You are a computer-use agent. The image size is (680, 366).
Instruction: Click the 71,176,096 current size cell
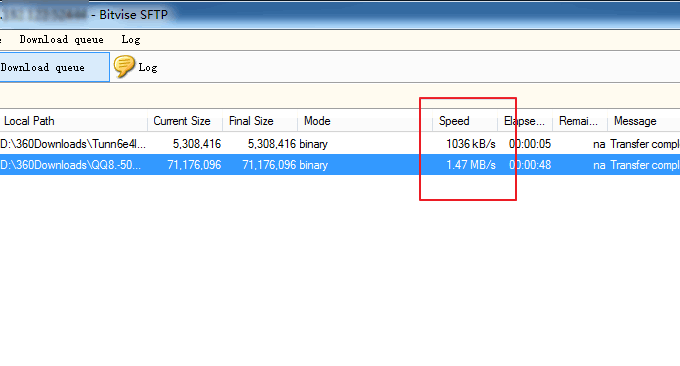[194, 165]
